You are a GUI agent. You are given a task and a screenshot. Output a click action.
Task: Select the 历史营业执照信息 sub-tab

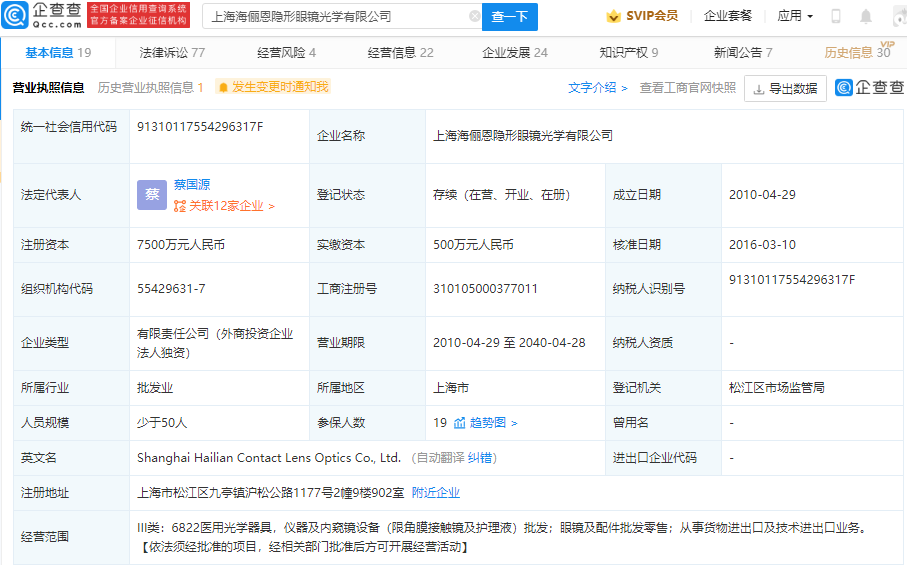pos(150,88)
